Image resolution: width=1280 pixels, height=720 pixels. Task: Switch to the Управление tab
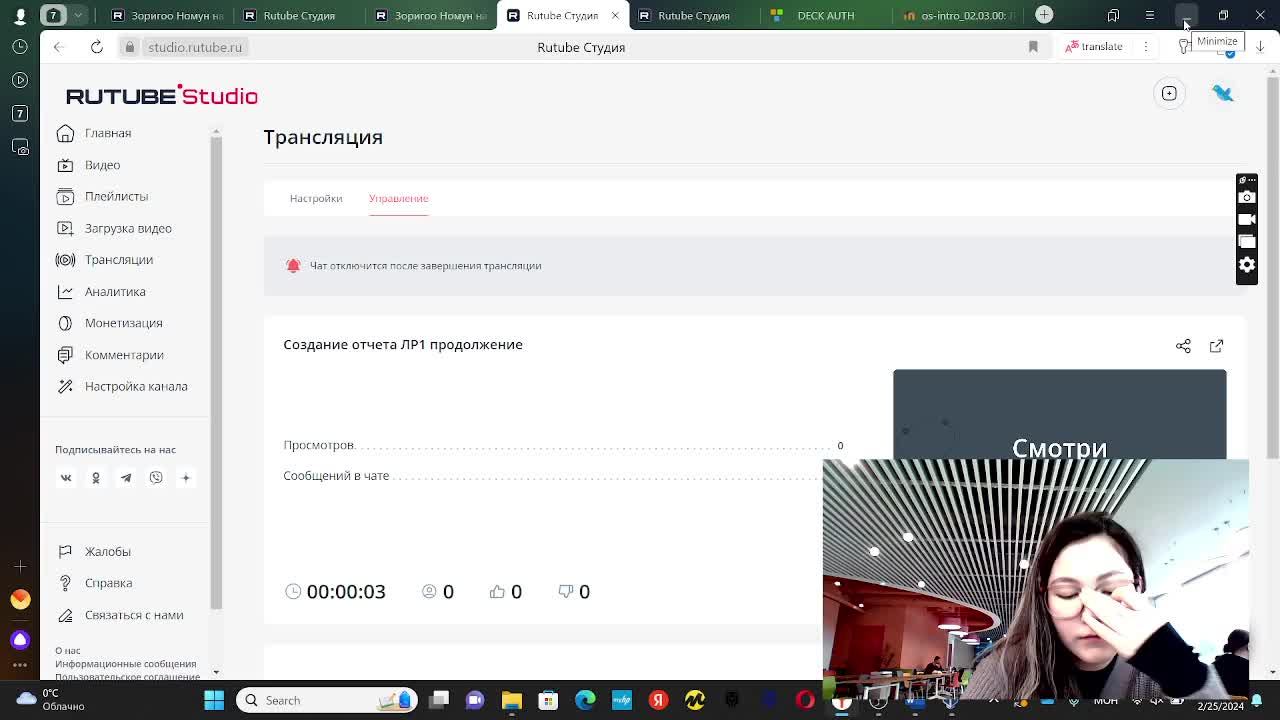pyautogui.click(x=398, y=198)
